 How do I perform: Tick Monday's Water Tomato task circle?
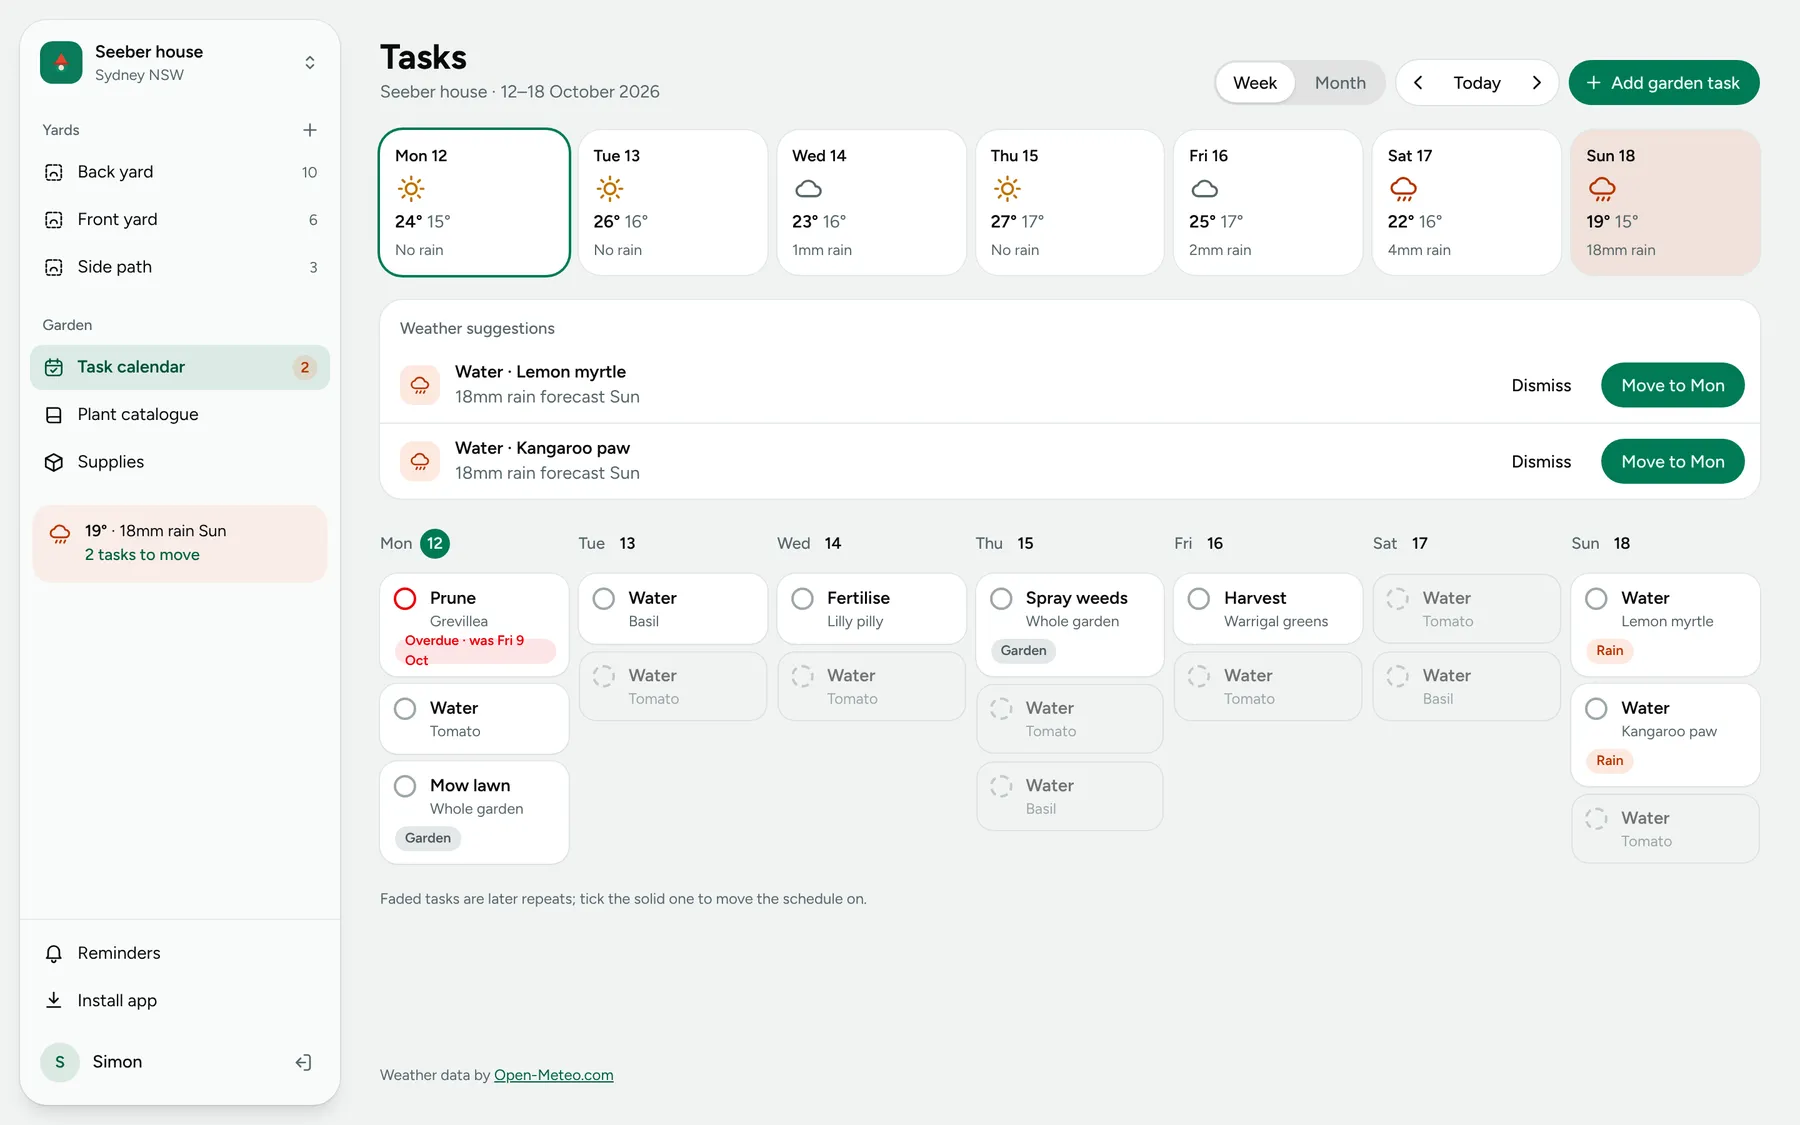(x=405, y=709)
